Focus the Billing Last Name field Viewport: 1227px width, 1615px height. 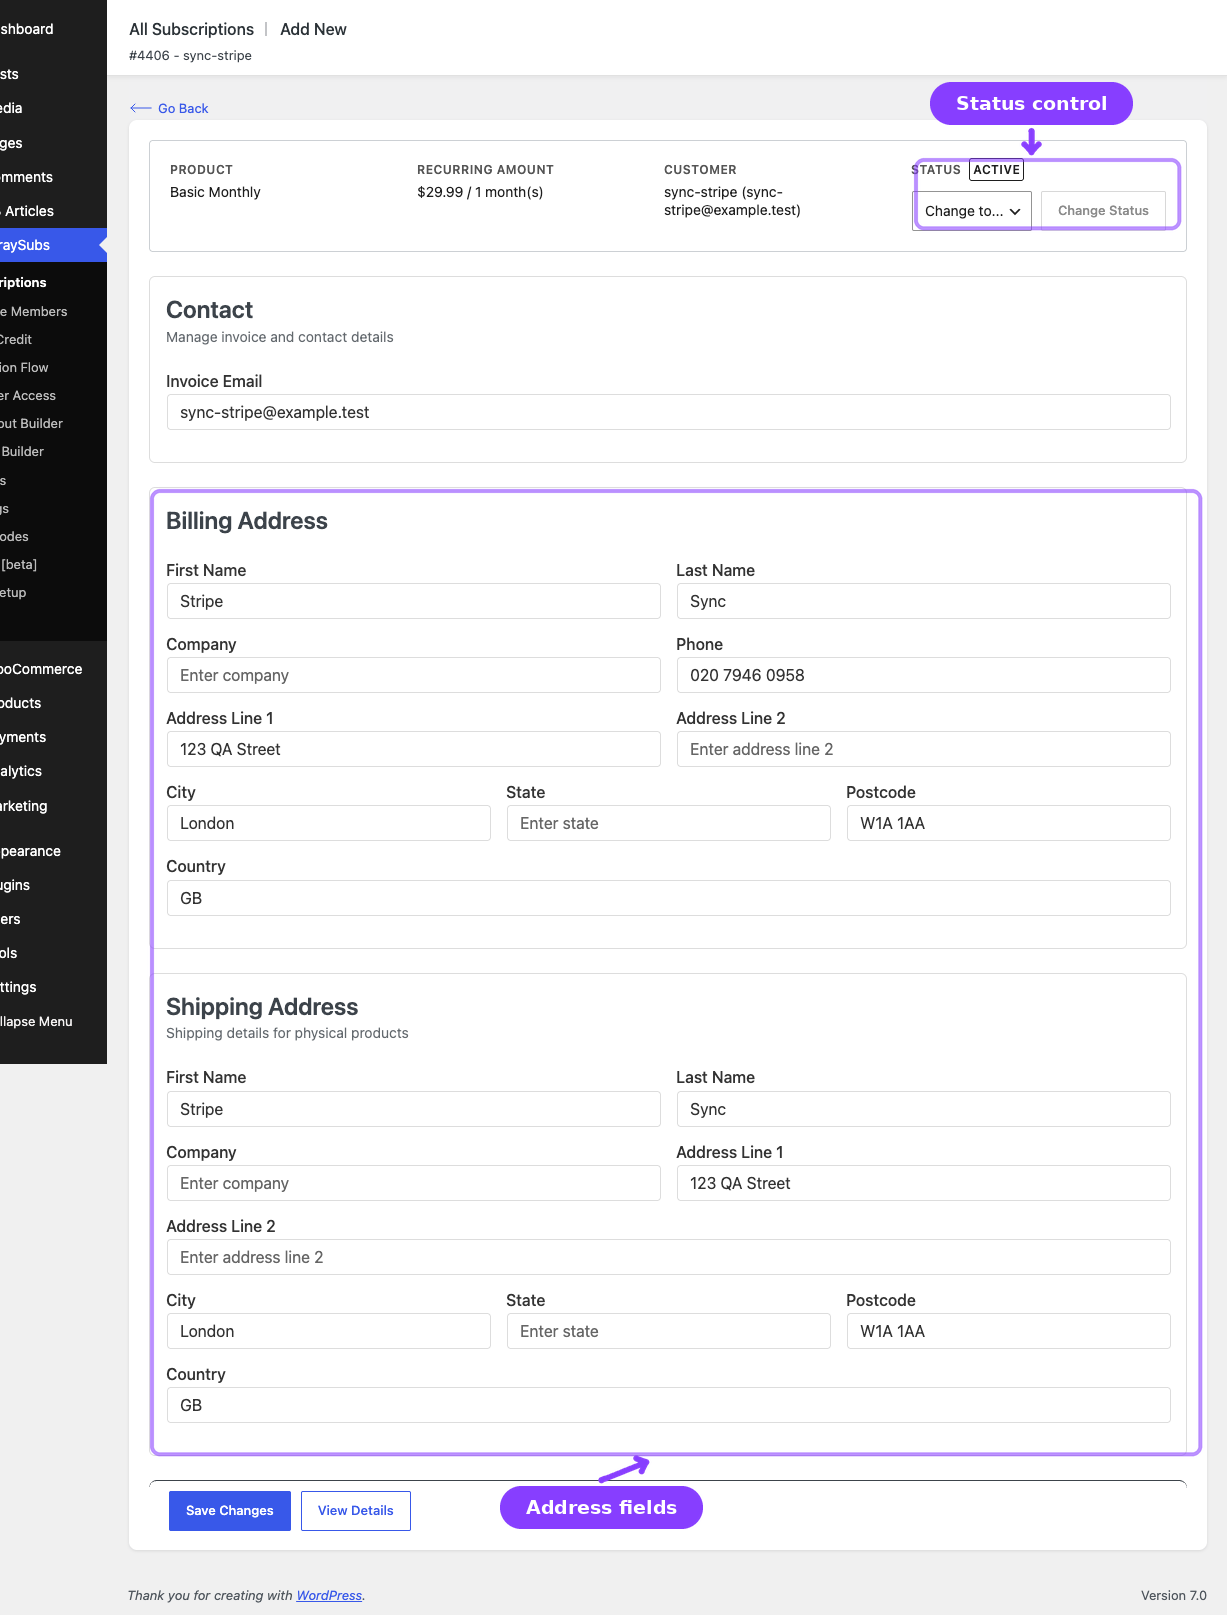coord(923,601)
